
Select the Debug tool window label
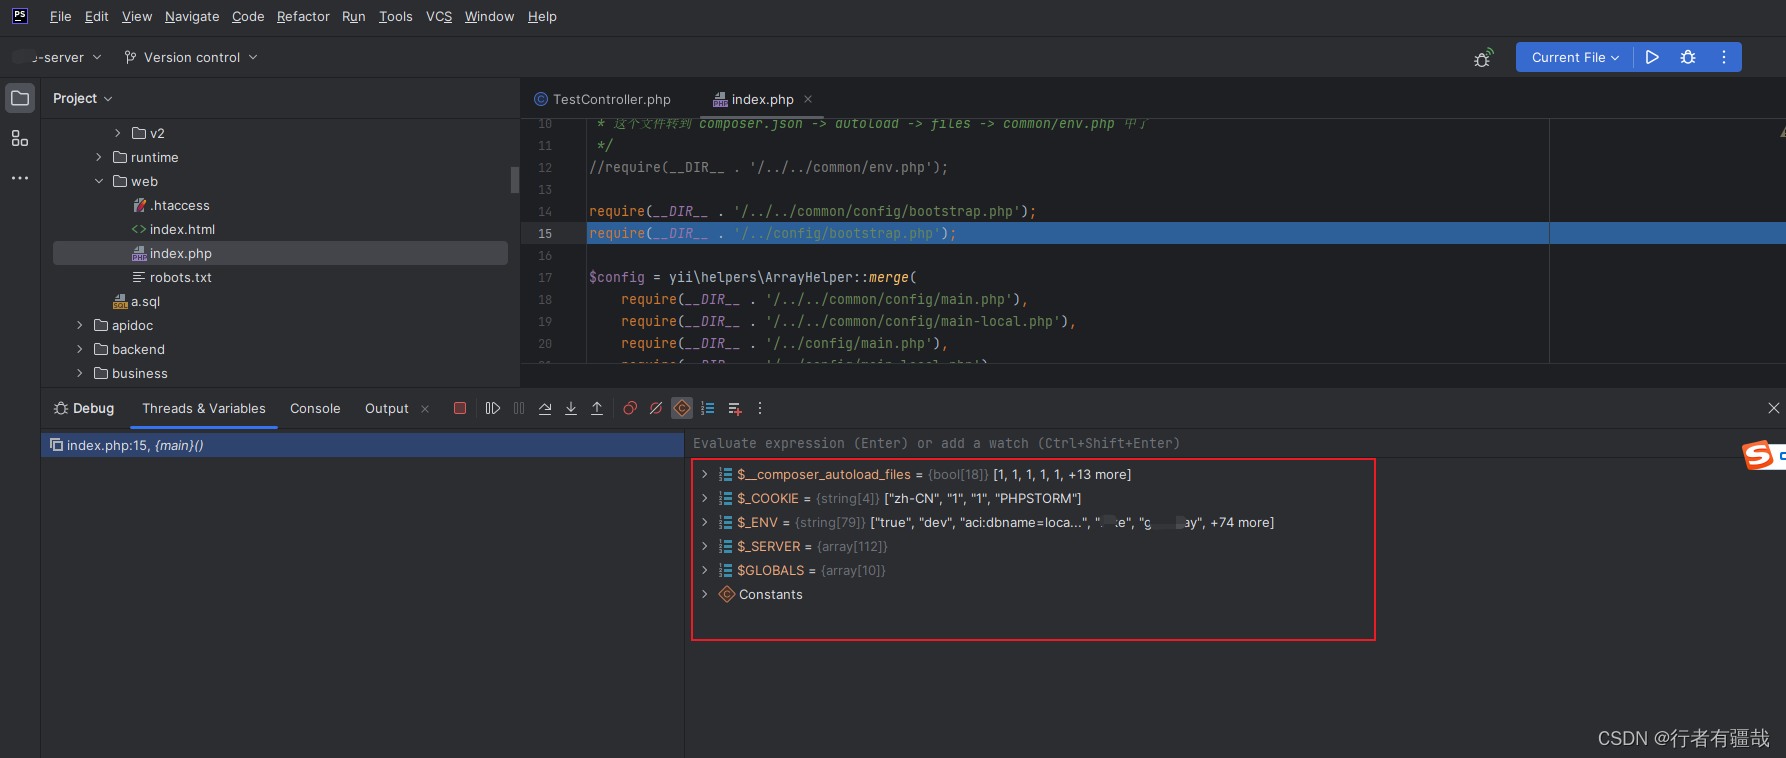84,408
